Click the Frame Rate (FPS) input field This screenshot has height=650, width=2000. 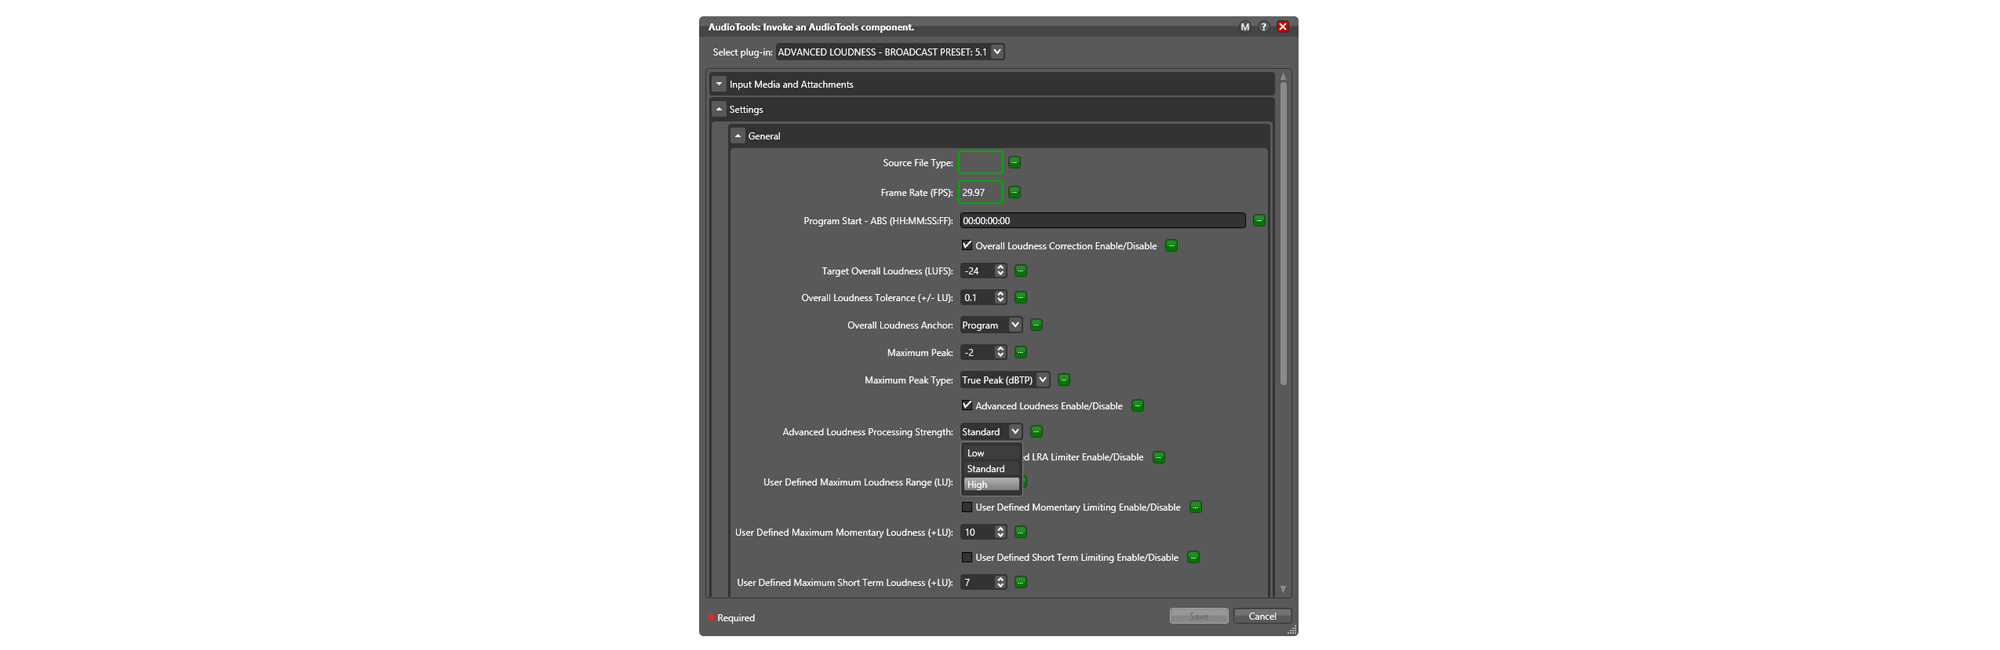[980, 192]
